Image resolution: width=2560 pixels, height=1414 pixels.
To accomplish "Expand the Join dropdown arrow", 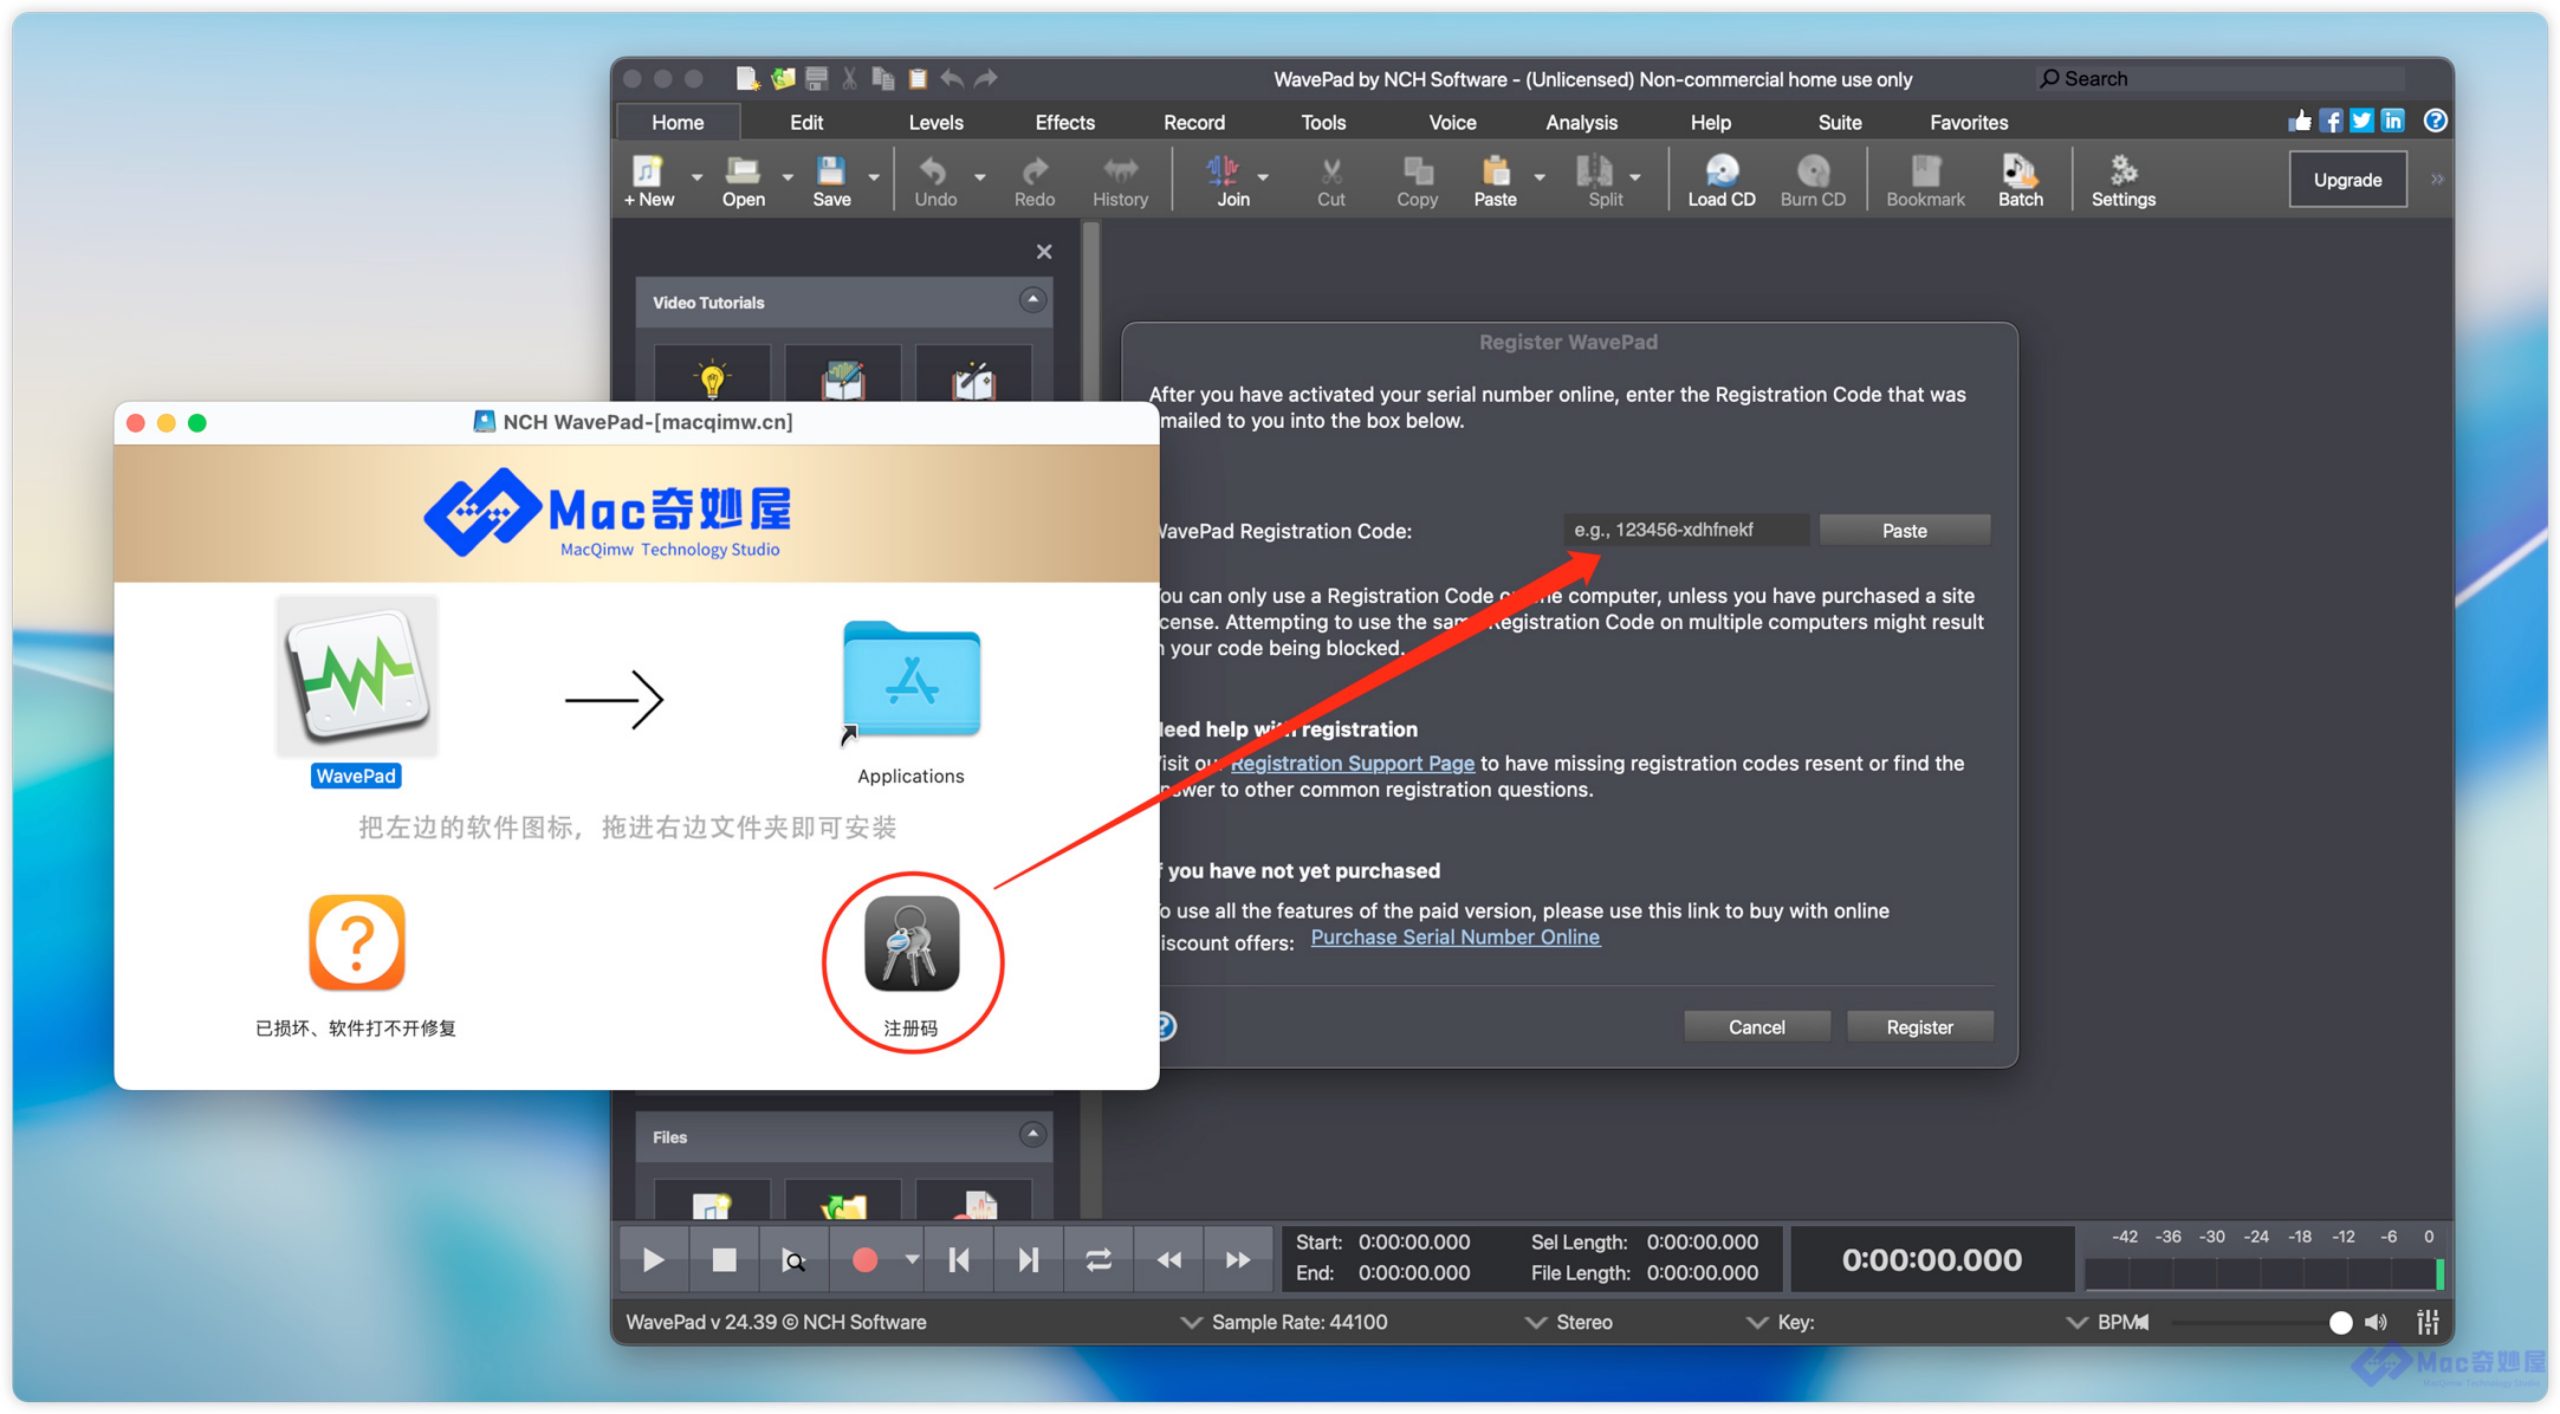I will [1263, 177].
